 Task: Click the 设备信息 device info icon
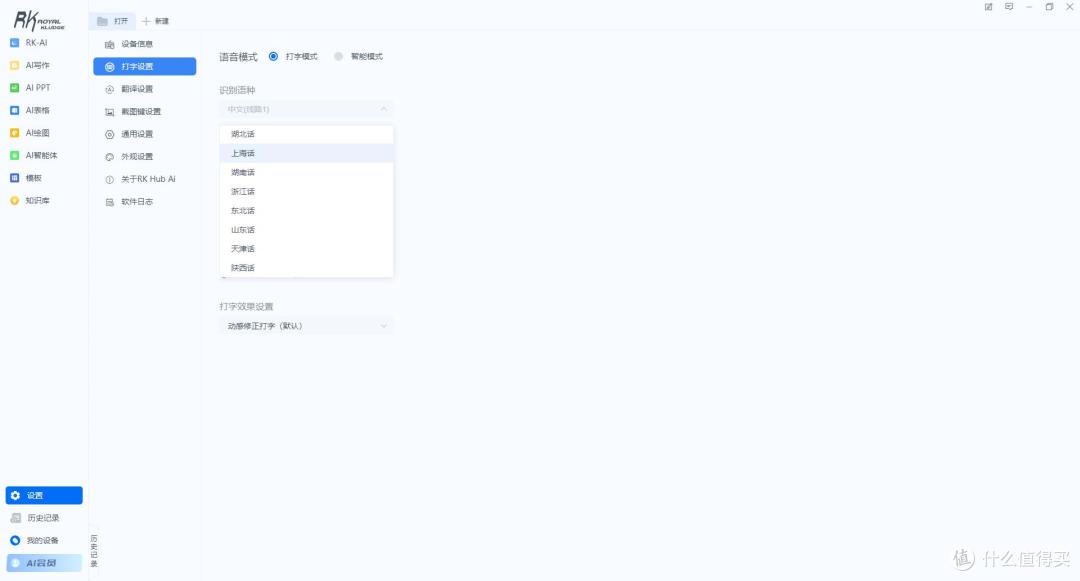110,44
